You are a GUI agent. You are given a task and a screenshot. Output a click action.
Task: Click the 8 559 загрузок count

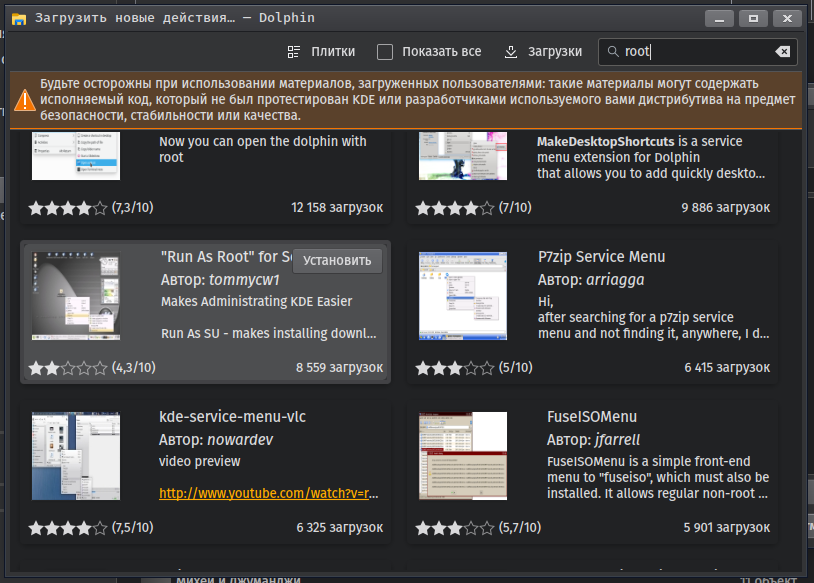pos(340,368)
